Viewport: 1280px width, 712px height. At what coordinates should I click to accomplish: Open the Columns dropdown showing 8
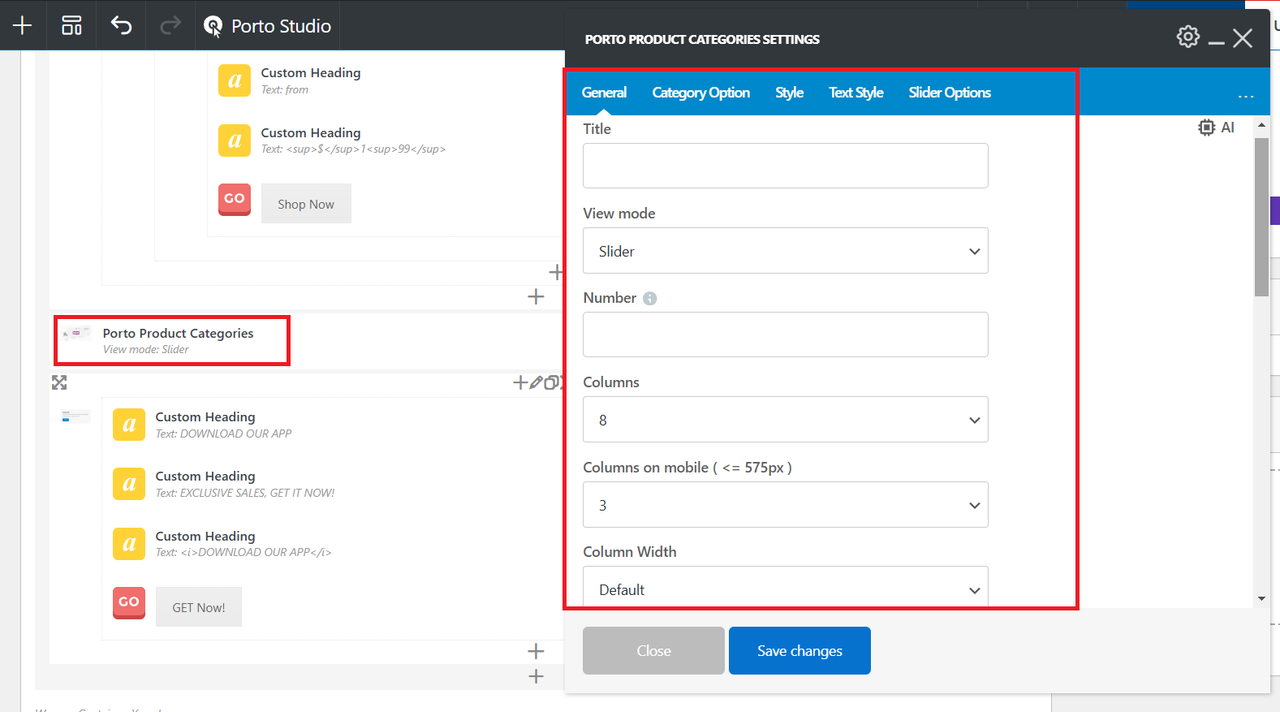pos(785,420)
